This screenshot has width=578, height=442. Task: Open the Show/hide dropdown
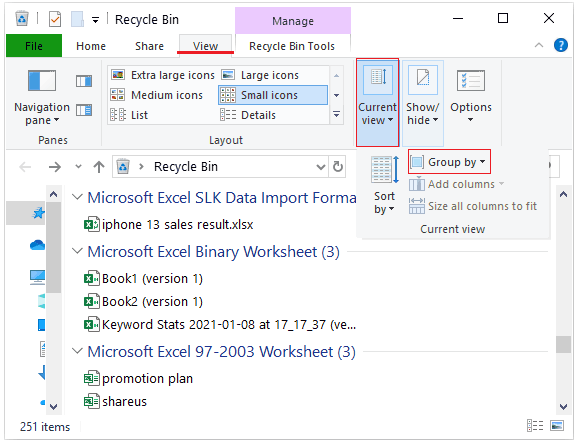click(x=422, y=102)
